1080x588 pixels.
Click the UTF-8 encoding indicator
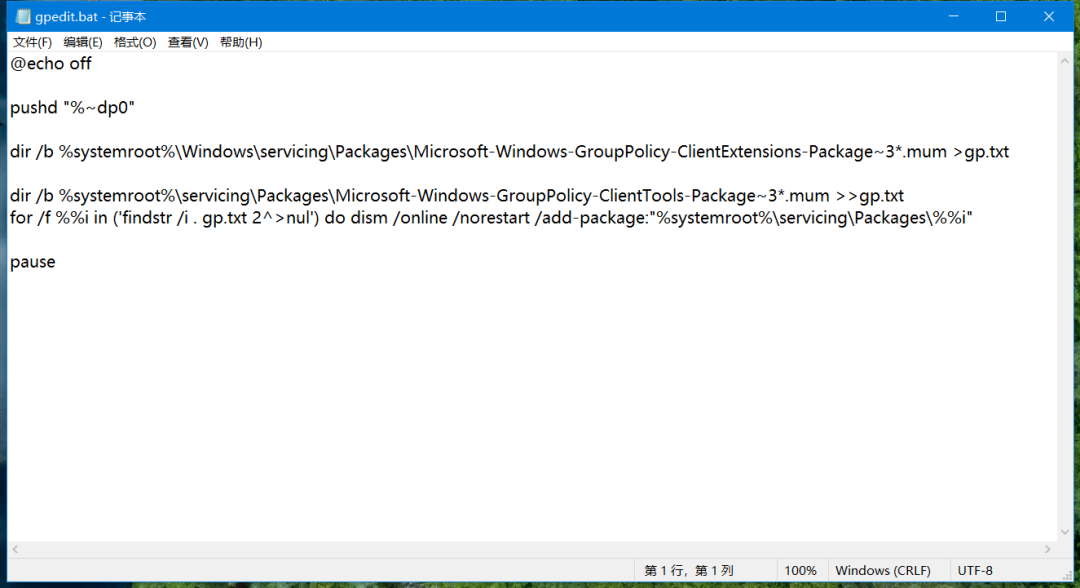[975, 570]
